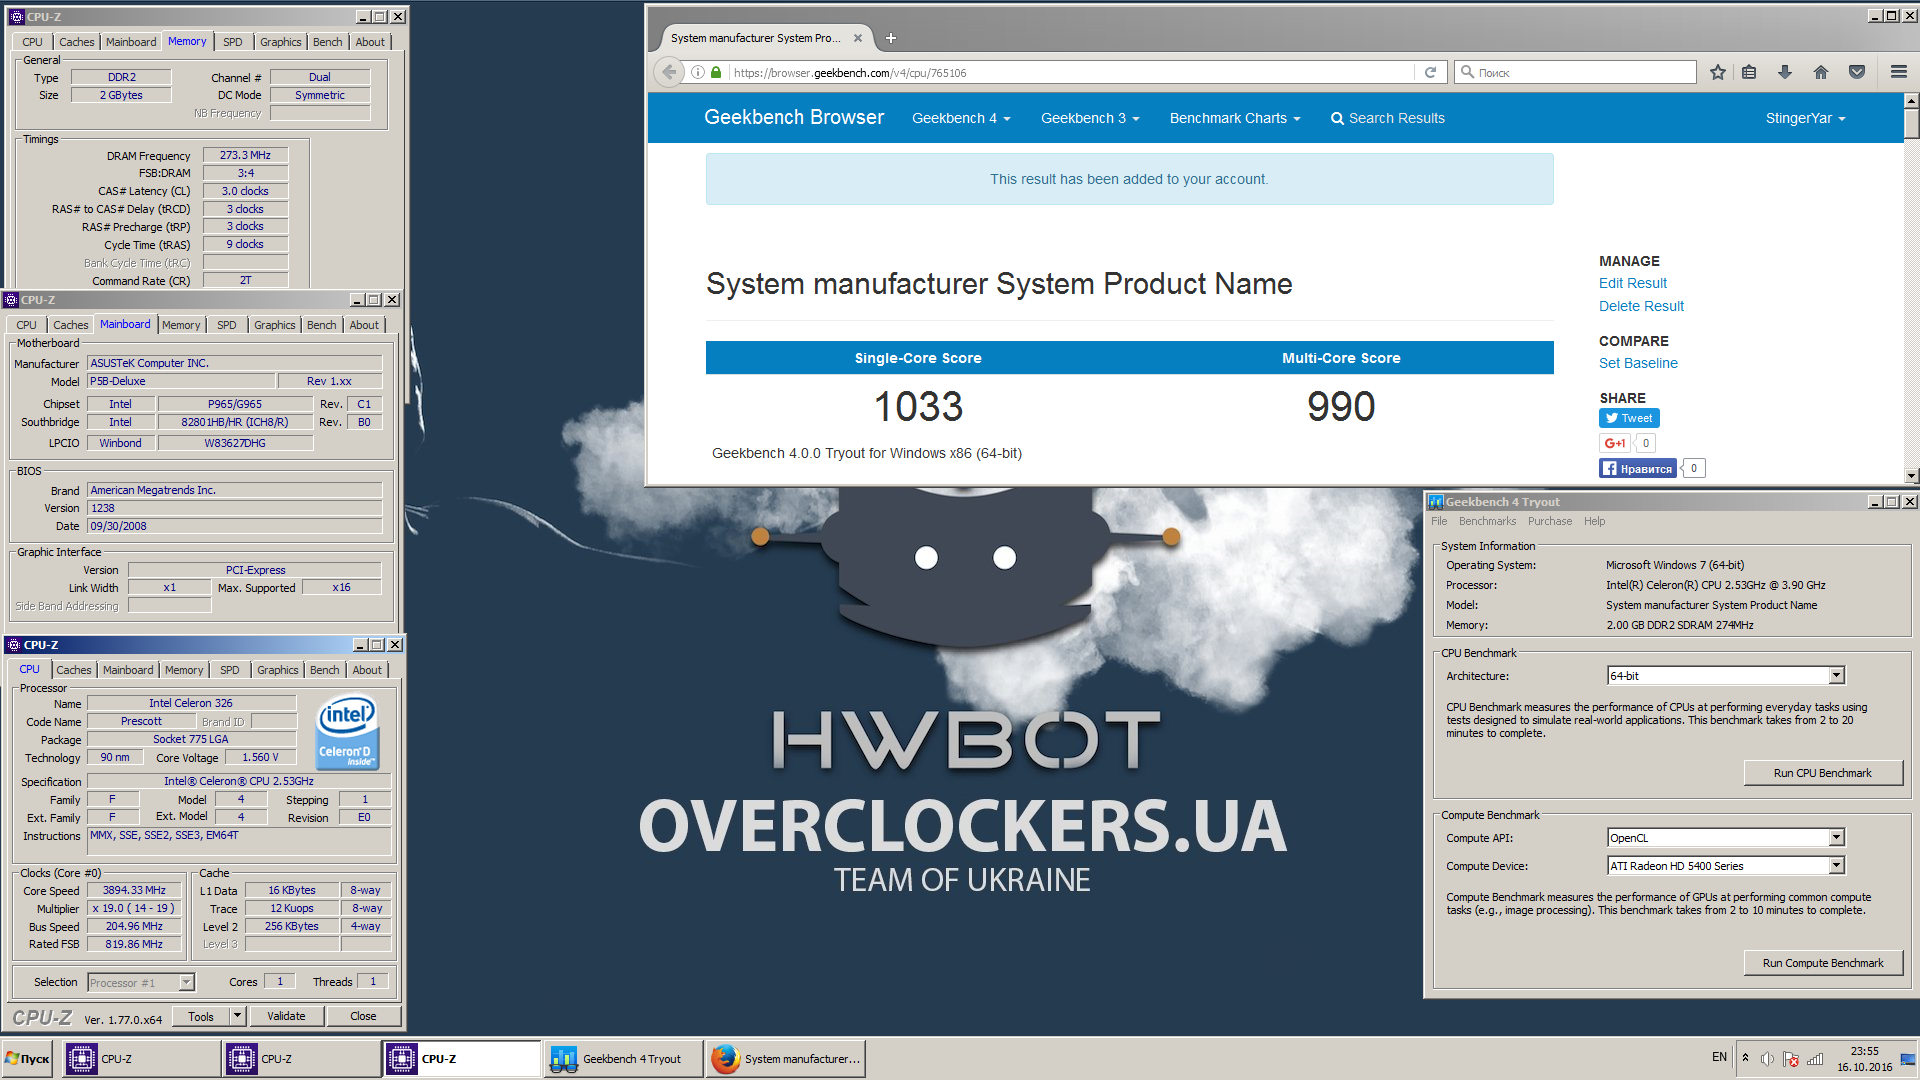Open the Windows Start button
1920x1080 pixels.
(28, 1059)
